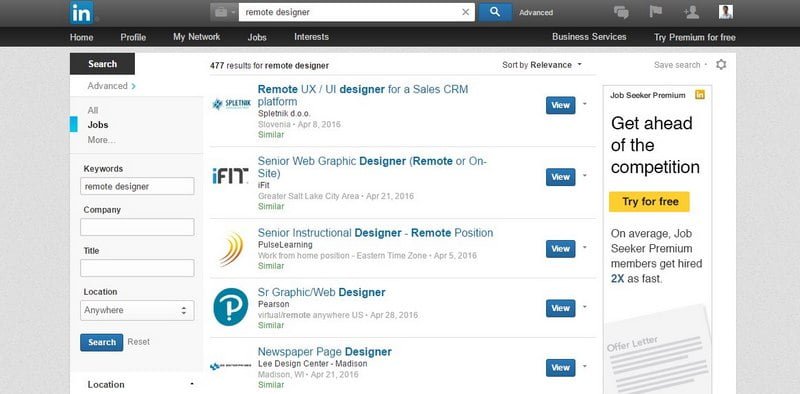Screen dimensions: 800x394
Task: Click the LinkedIn logo icon
Action: (x=82, y=12)
